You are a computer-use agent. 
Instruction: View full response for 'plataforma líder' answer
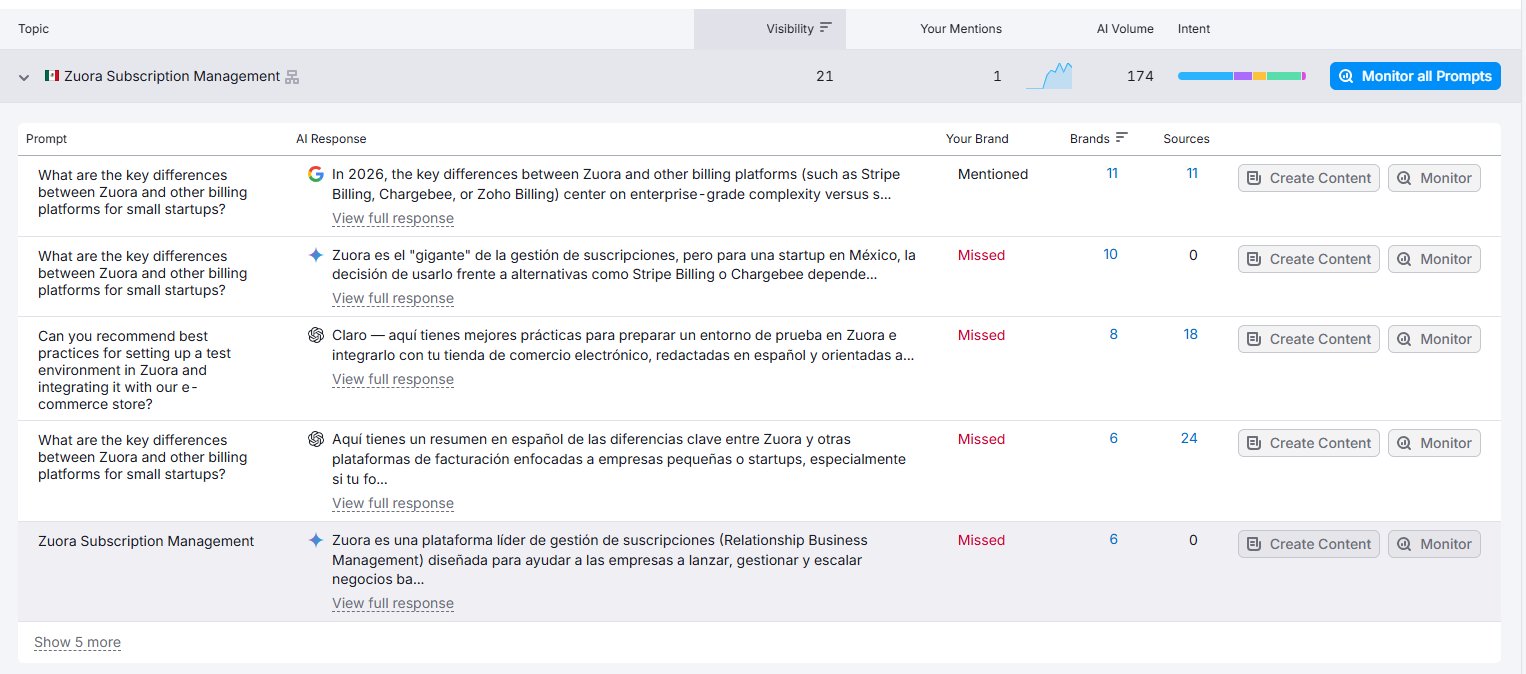click(393, 603)
